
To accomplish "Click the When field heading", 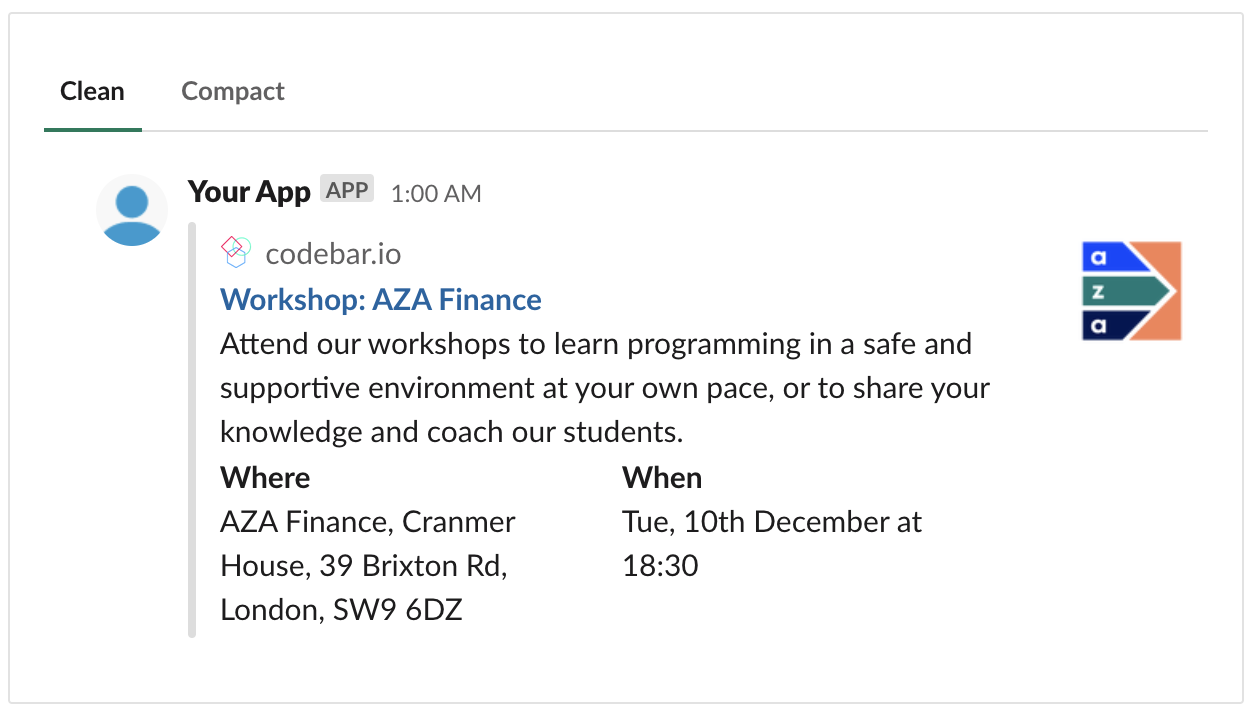I will (x=662, y=478).
